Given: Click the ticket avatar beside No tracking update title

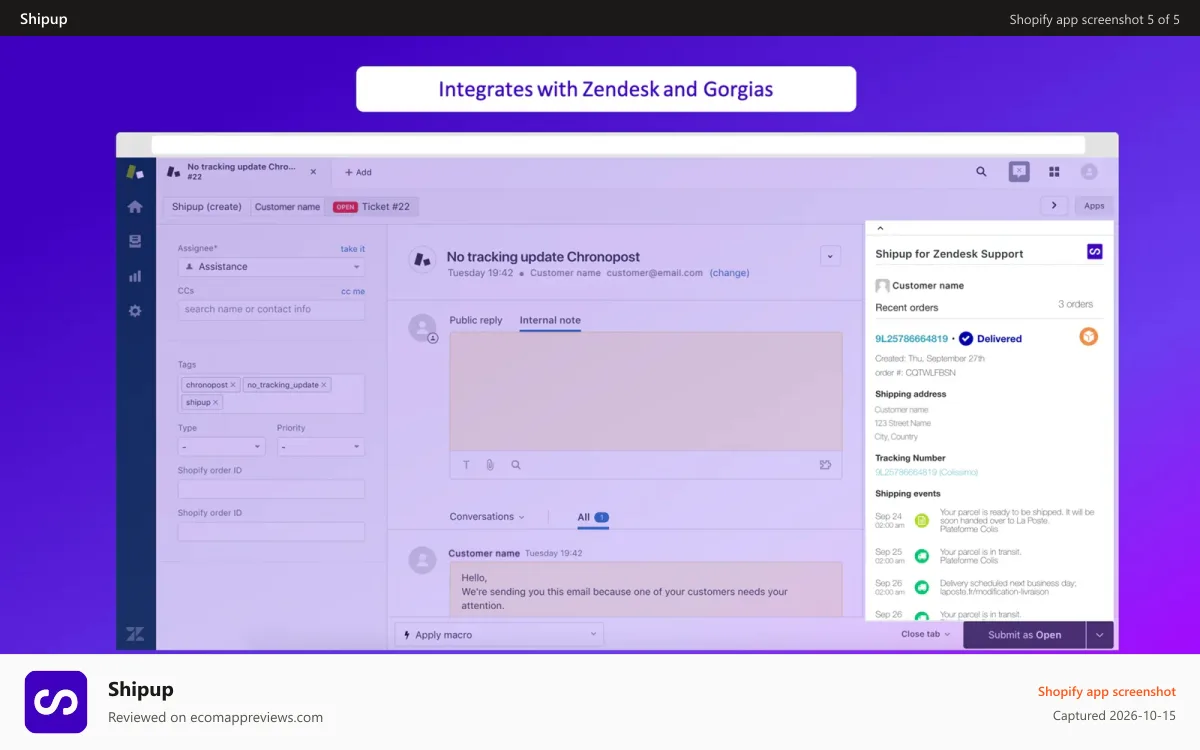Looking at the screenshot, I should (x=423, y=259).
